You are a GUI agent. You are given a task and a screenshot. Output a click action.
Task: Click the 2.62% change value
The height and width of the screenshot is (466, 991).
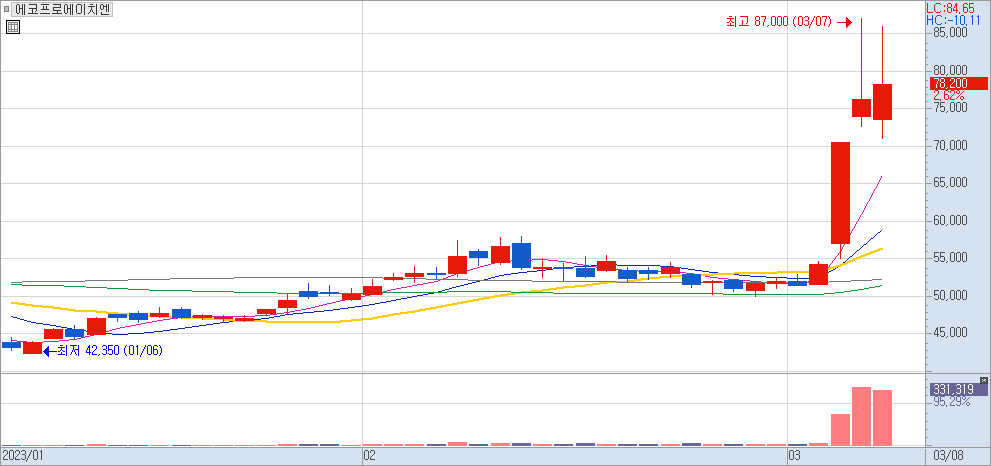point(949,95)
